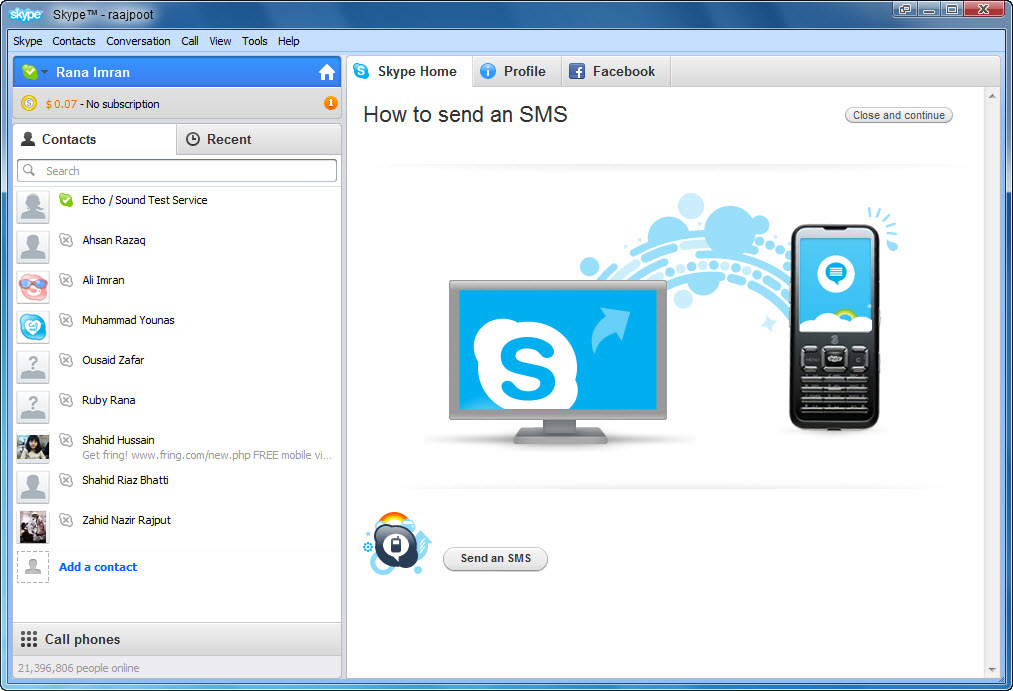Viewport: 1013px width, 691px height.
Task: Click Ousaid Zafar's question mark avatar
Action: [33, 367]
